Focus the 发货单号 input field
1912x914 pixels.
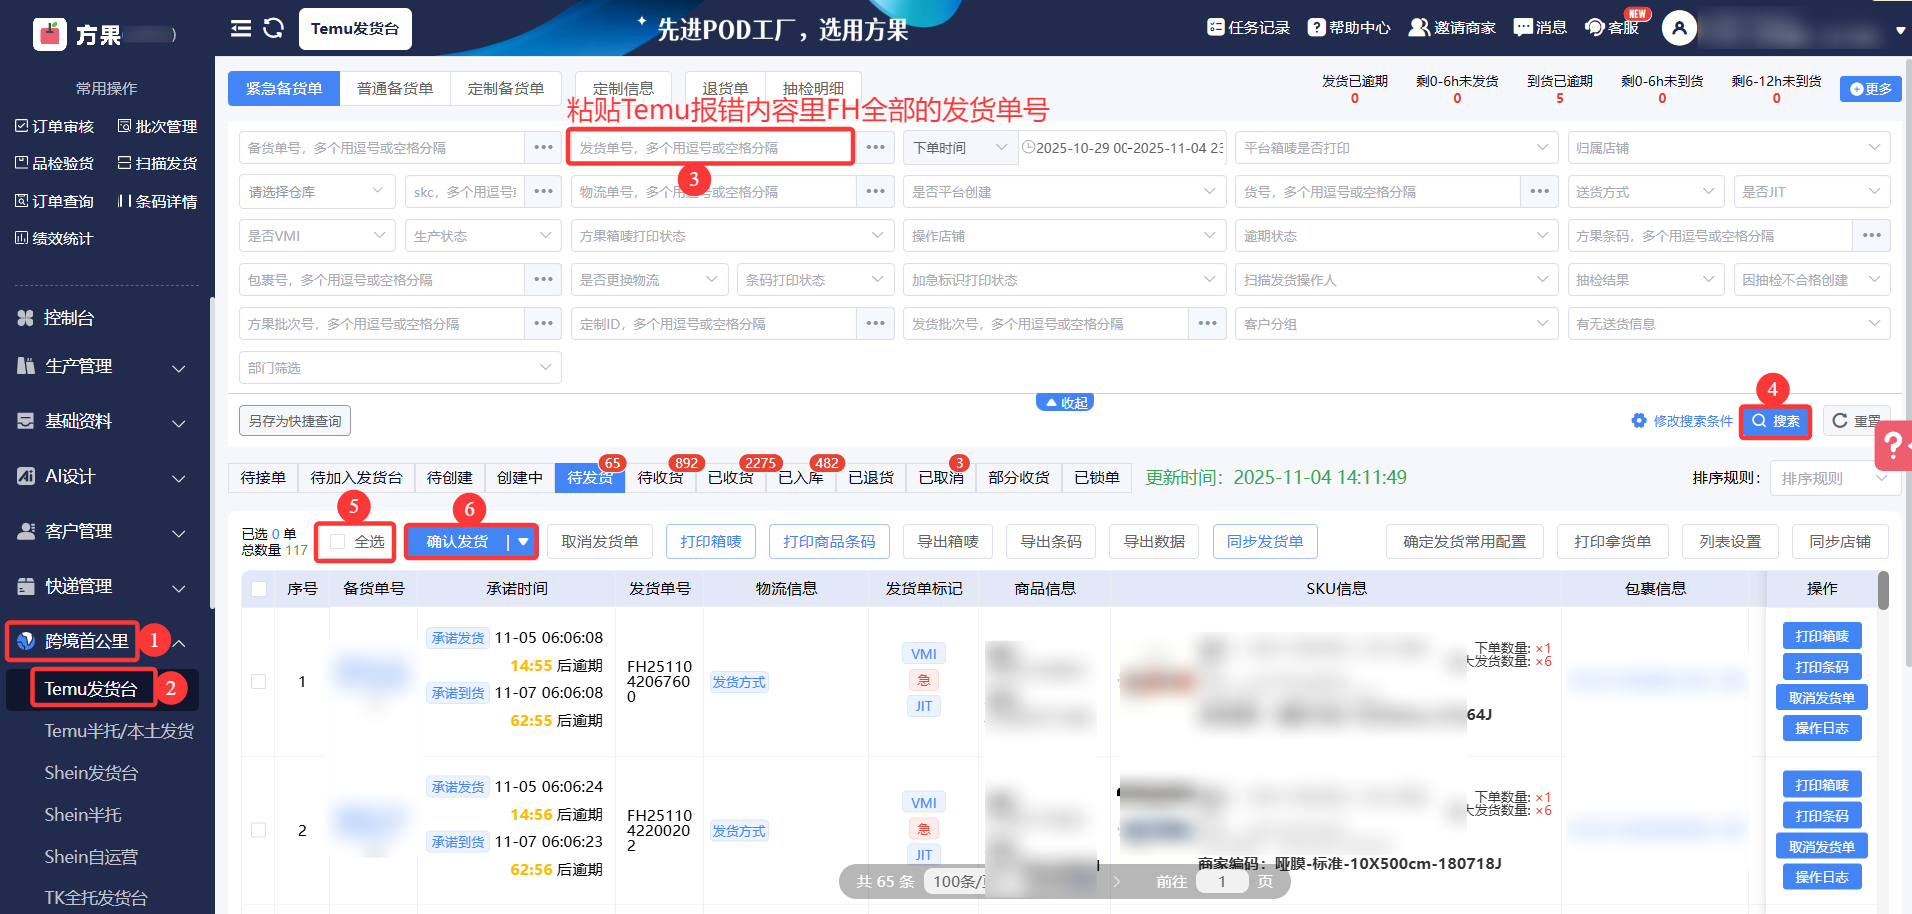coord(711,148)
